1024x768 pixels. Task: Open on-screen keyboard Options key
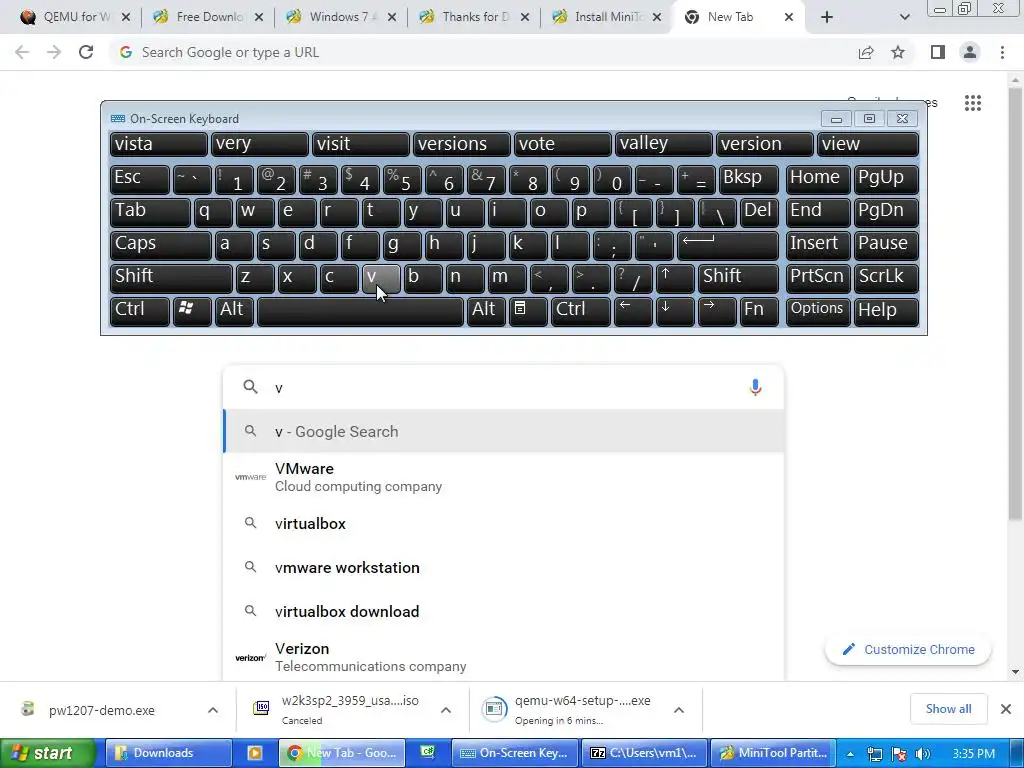point(817,310)
